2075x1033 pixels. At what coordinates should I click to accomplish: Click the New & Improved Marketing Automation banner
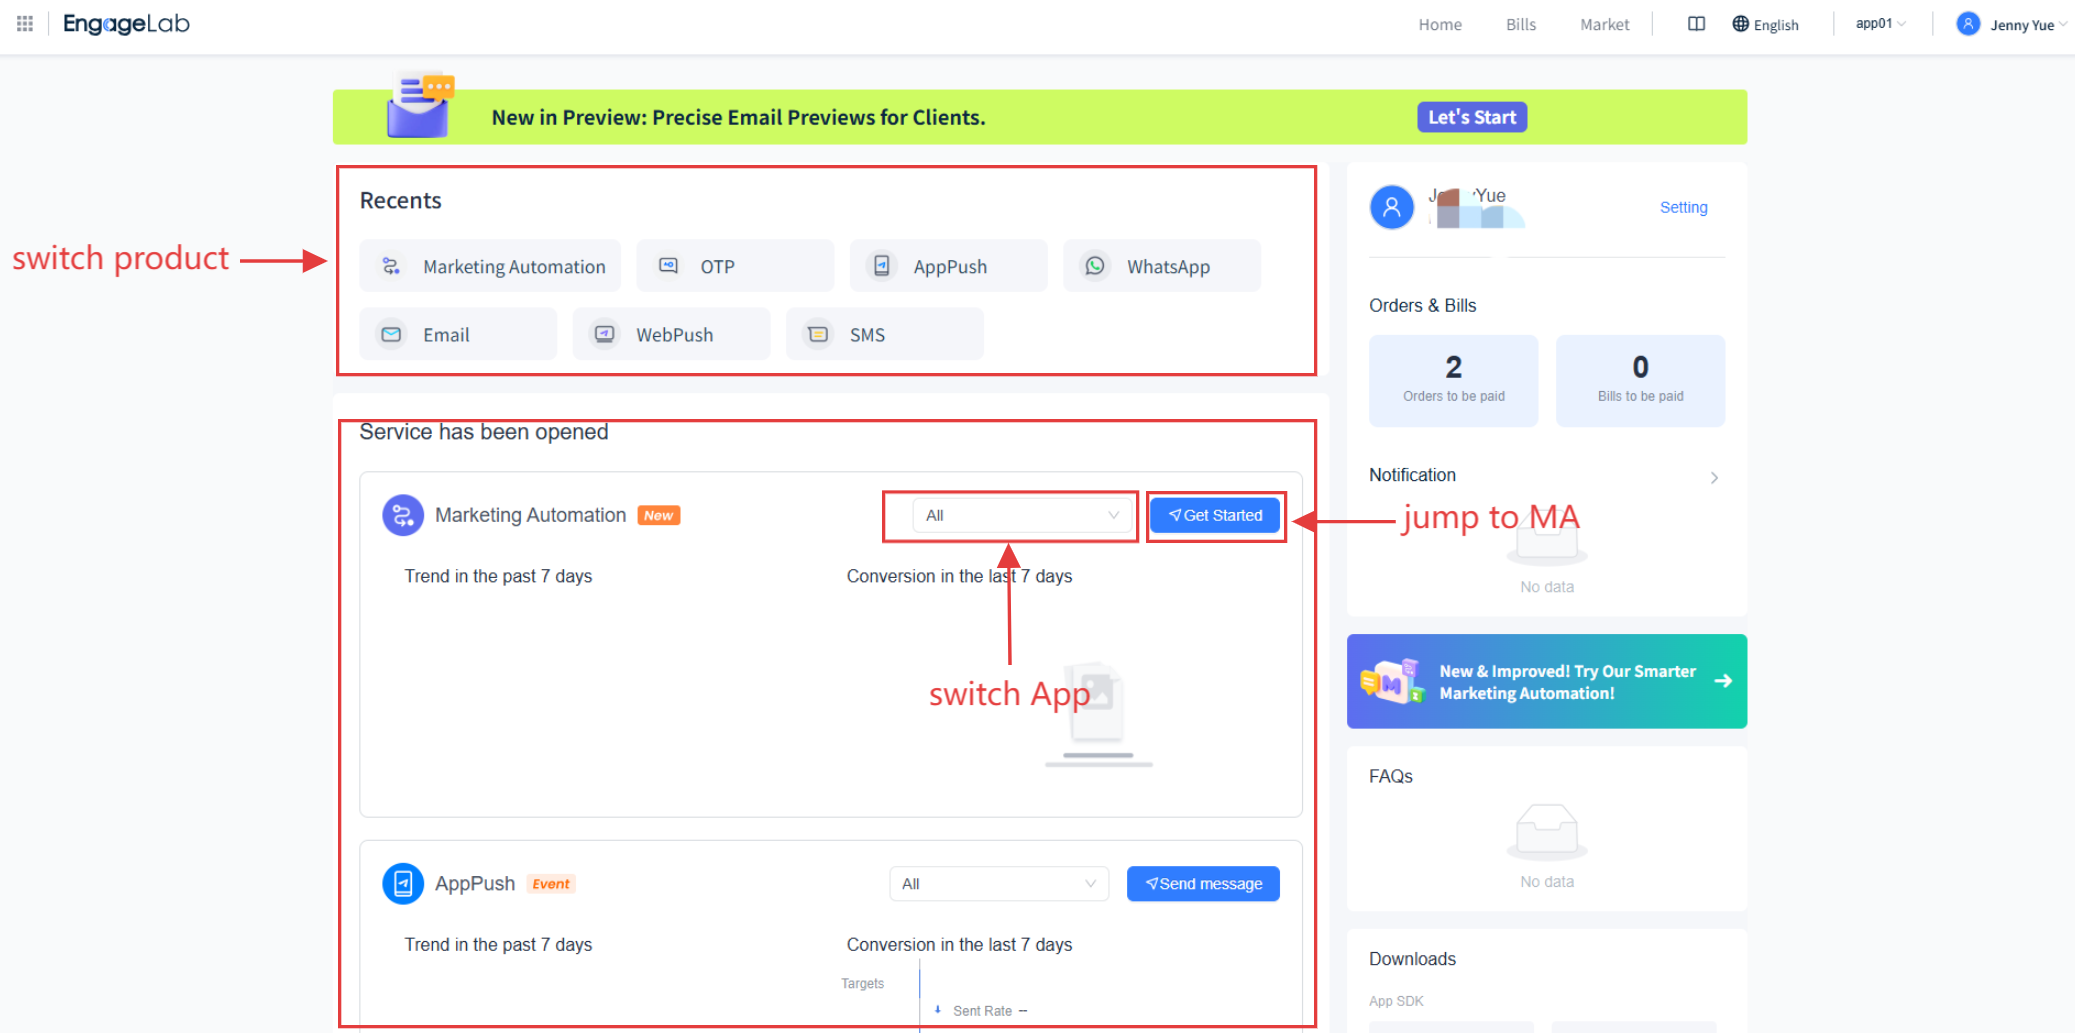coord(1547,681)
